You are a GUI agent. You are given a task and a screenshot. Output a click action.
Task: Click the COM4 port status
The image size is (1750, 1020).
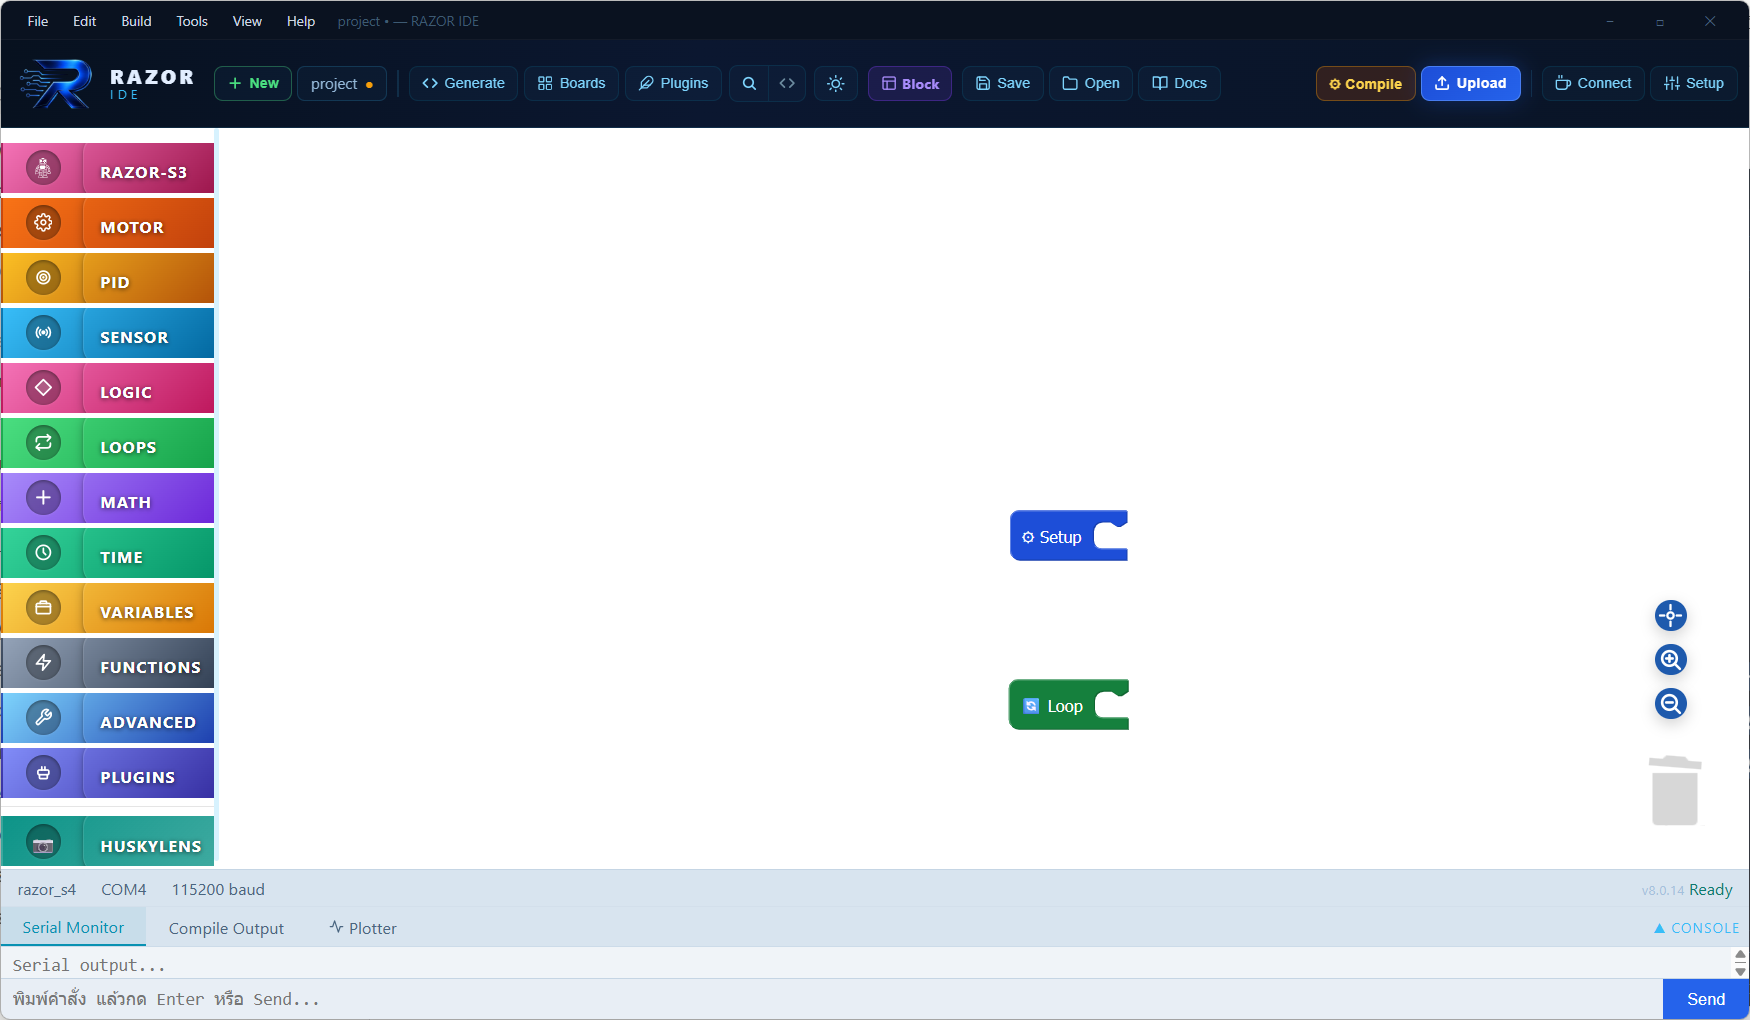[123, 889]
